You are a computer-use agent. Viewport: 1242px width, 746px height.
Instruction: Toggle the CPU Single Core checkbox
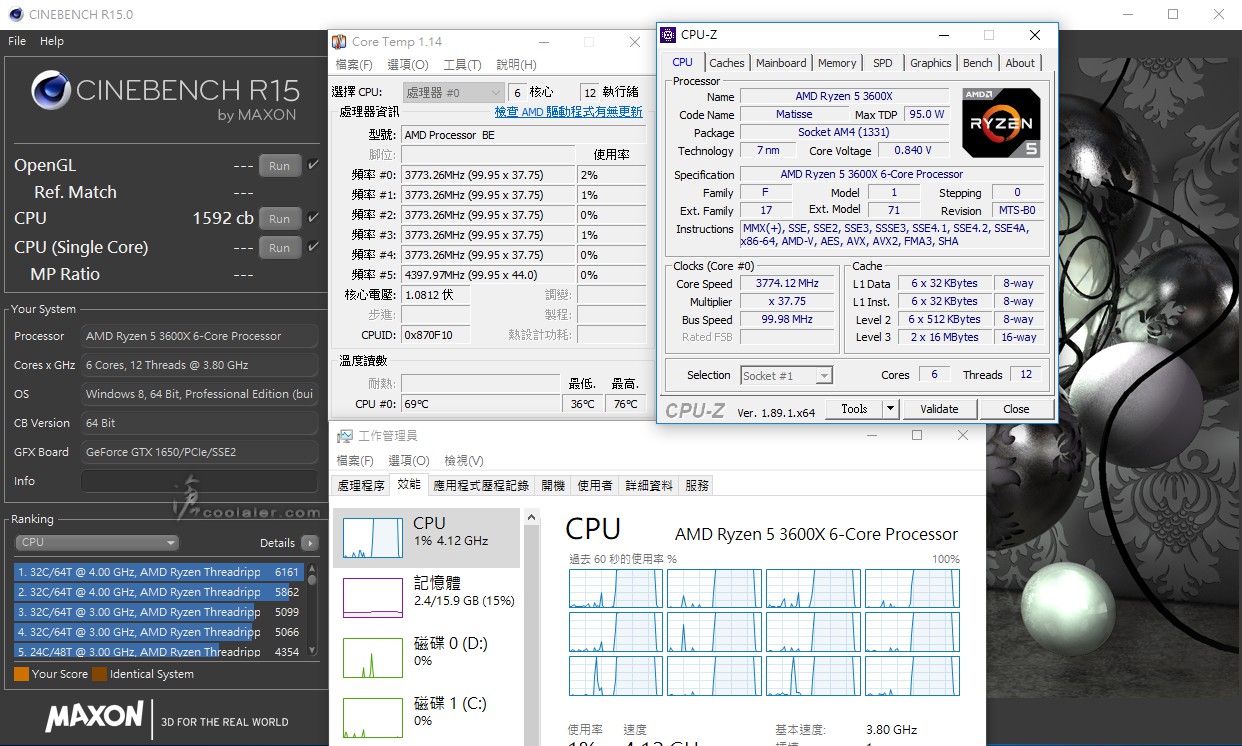click(313, 246)
